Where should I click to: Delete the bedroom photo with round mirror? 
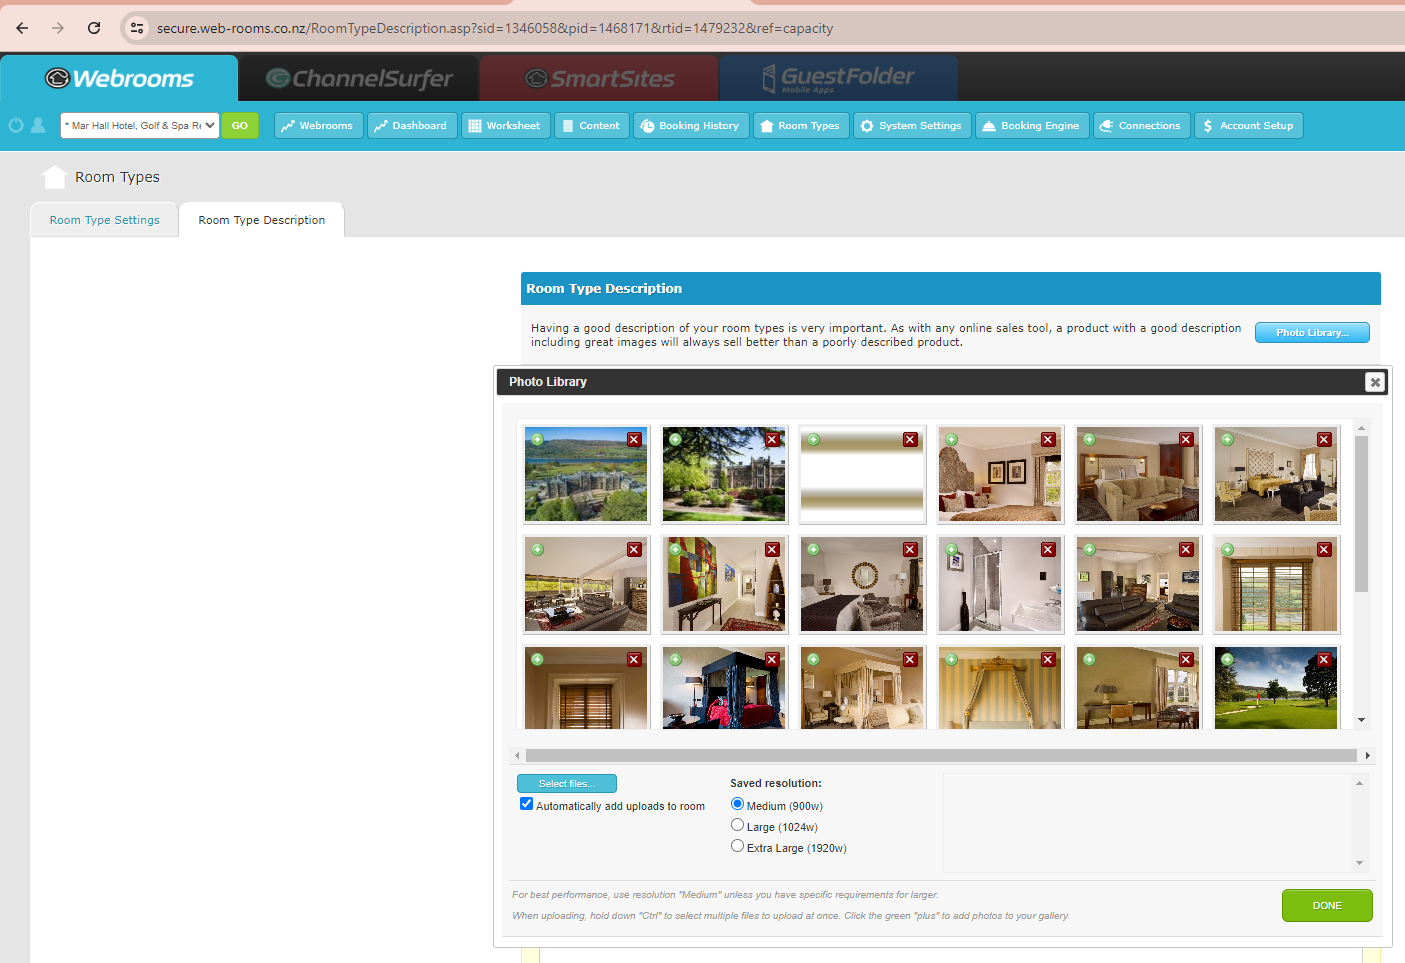coord(910,550)
